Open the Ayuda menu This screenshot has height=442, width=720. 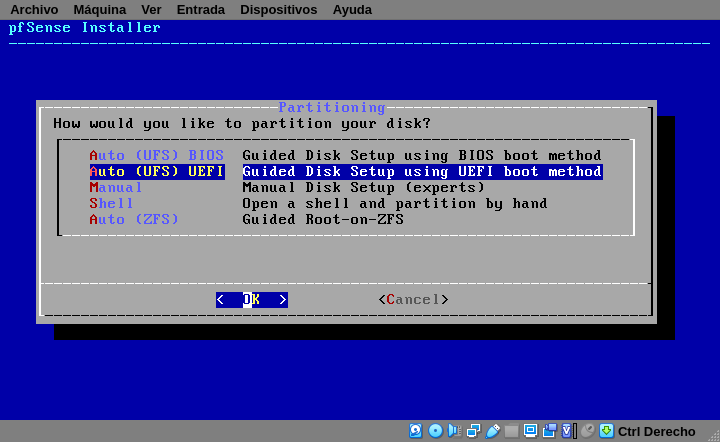[x=352, y=10]
